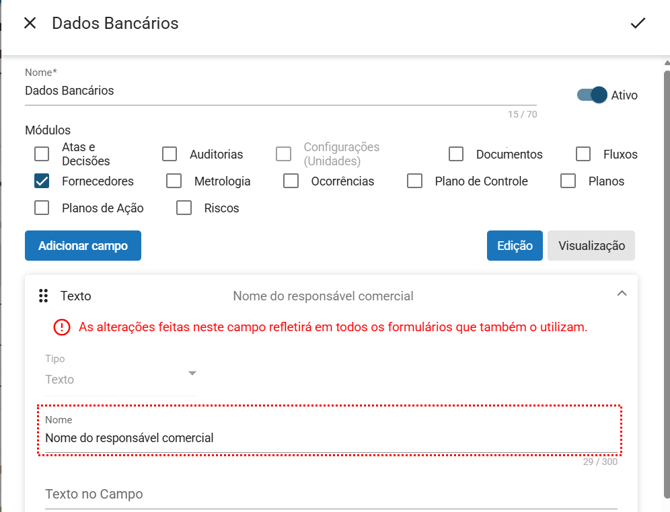This screenshot has height=512, width=670.
Task: Close the Dados Bancários dialog
Action: pos(30,23)
